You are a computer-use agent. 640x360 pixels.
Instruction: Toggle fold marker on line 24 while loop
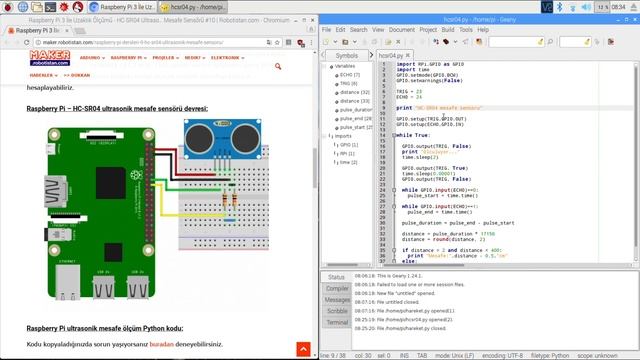point(394,190)
